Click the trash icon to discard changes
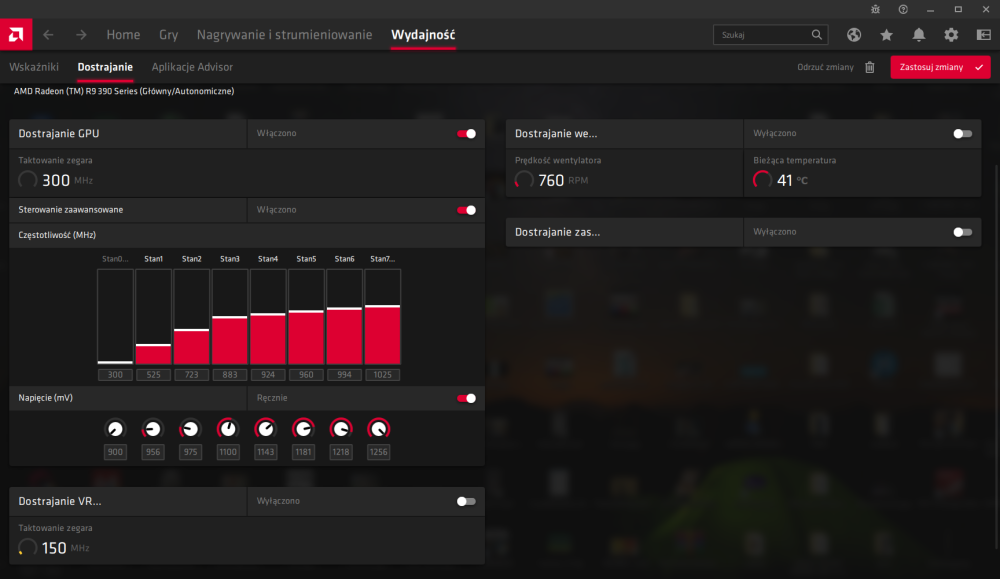 [x=869, y=67]
